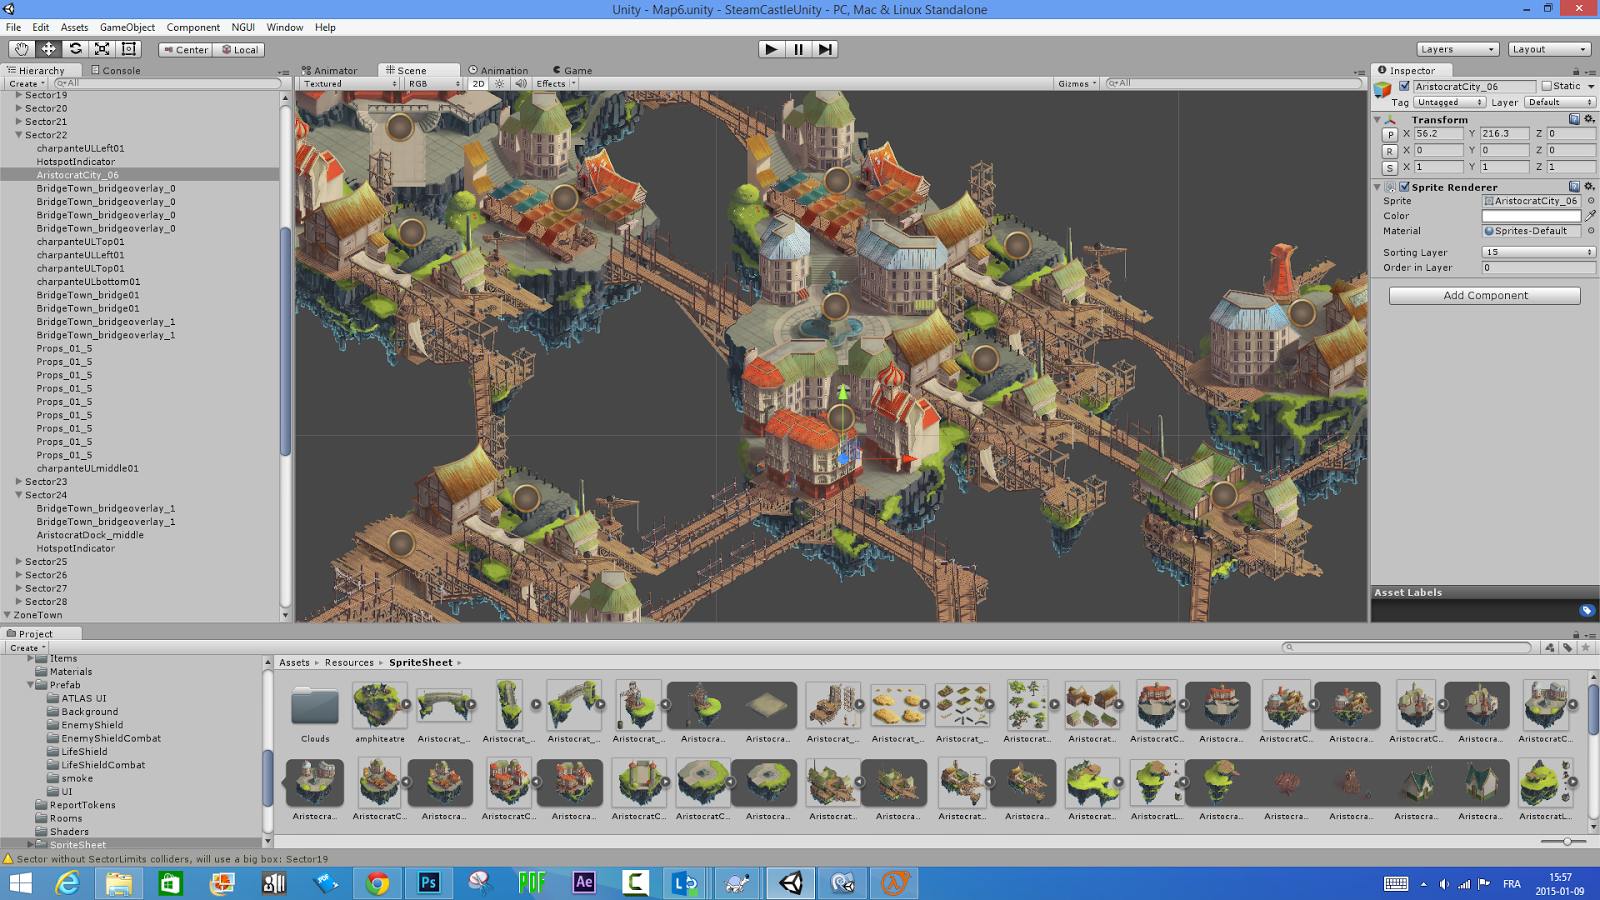Click the Add Component button
The image size is (1600, 900).
click(x=1485, y=296)
